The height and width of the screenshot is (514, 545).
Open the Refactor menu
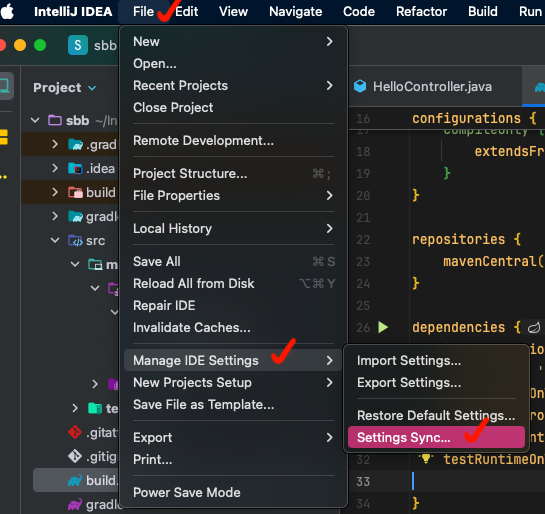[421, 11]
